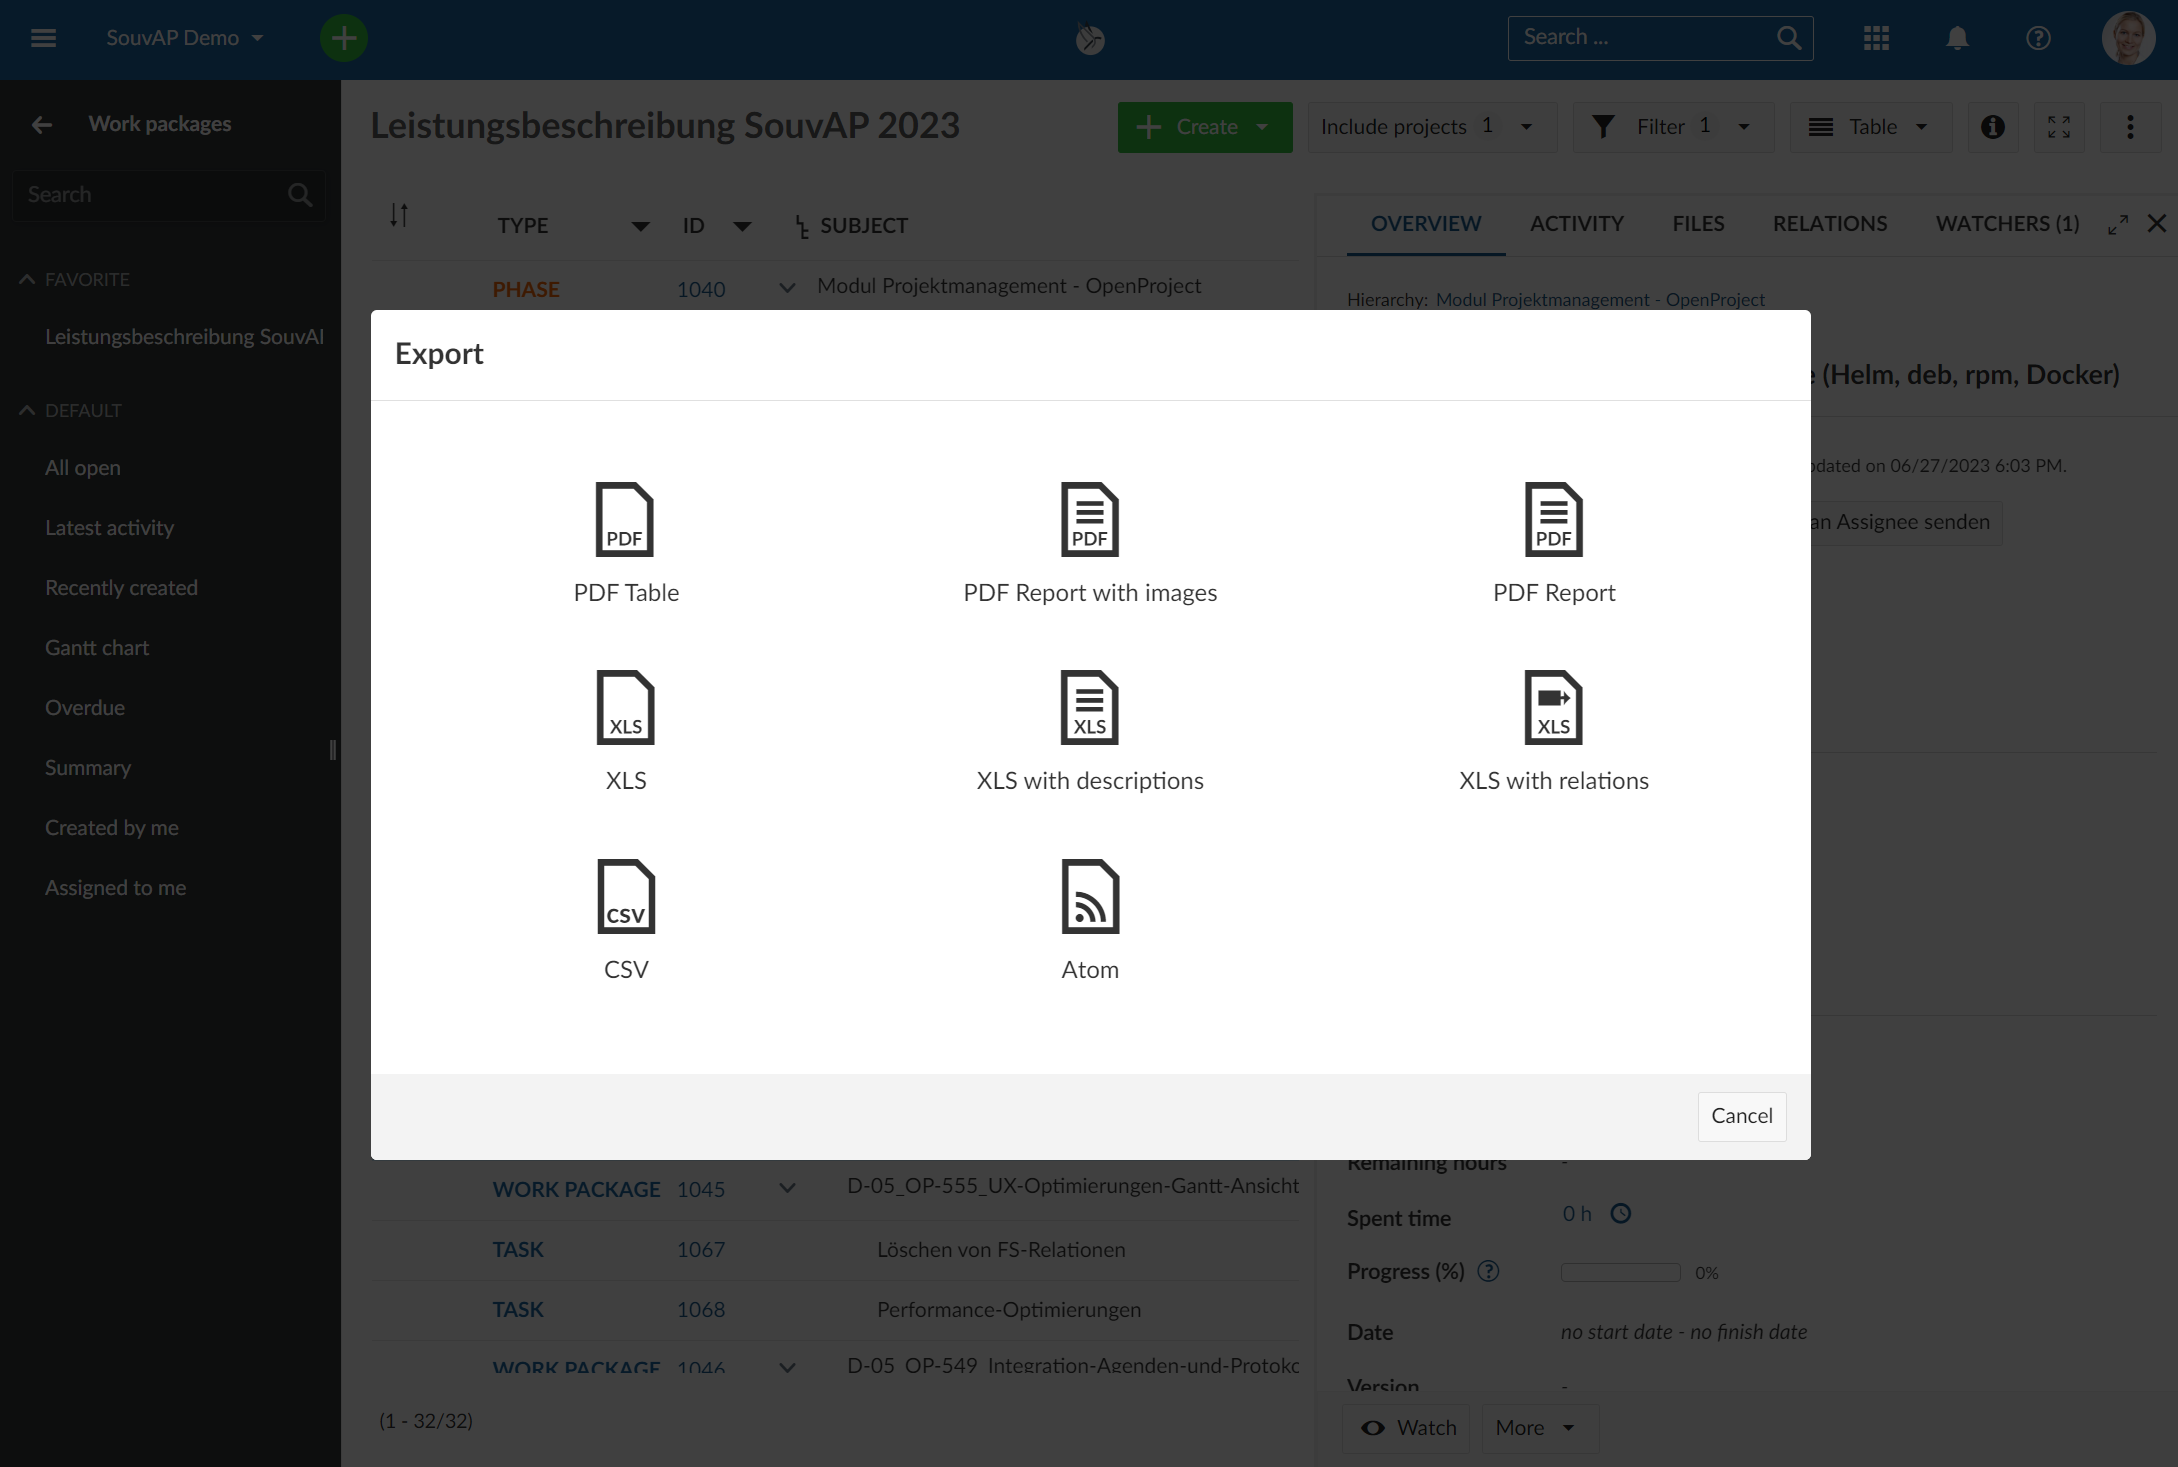Screen dimensions: 2178x1467
Task: Select the PDF Table export icon
Action: 626,519
